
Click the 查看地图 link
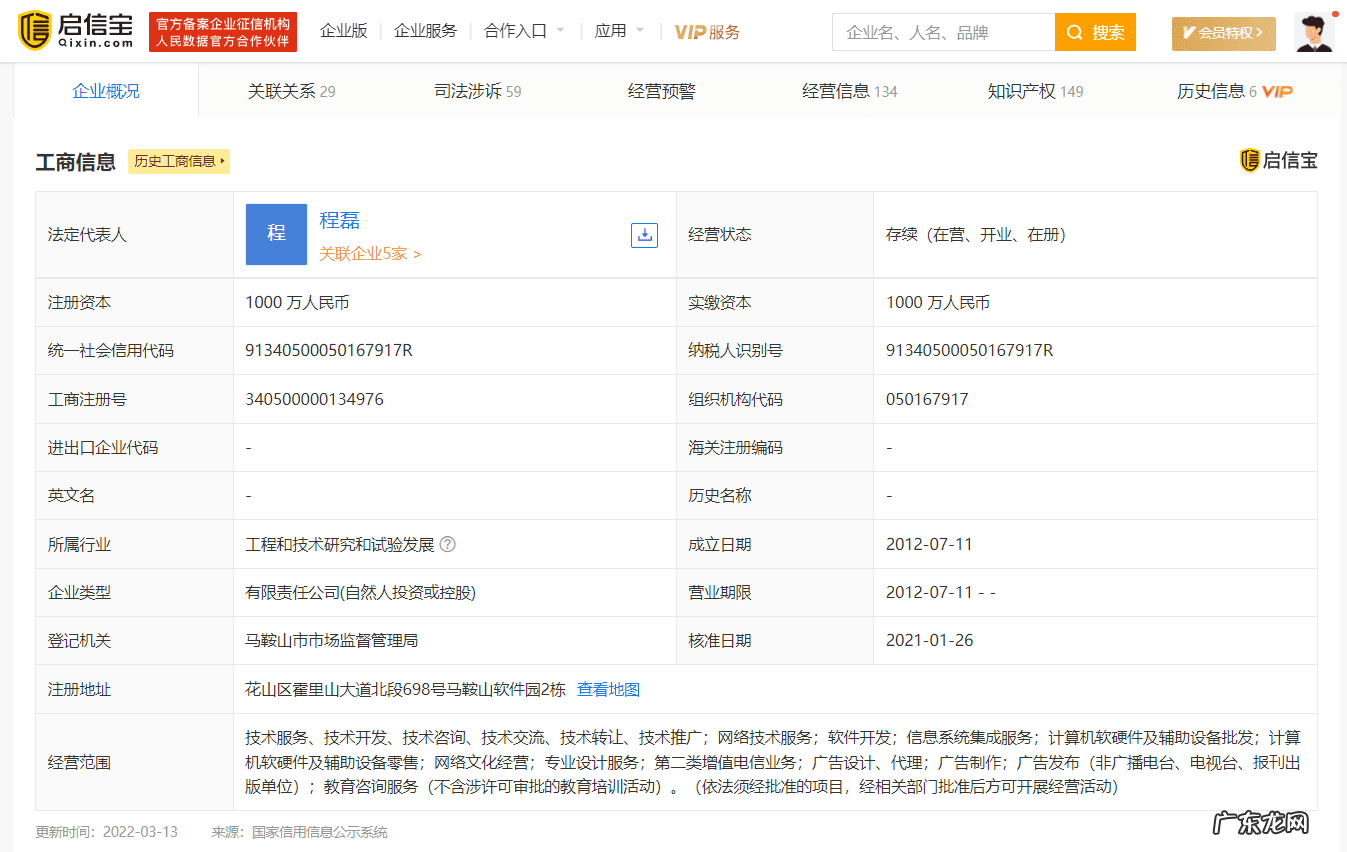[608, 689]
